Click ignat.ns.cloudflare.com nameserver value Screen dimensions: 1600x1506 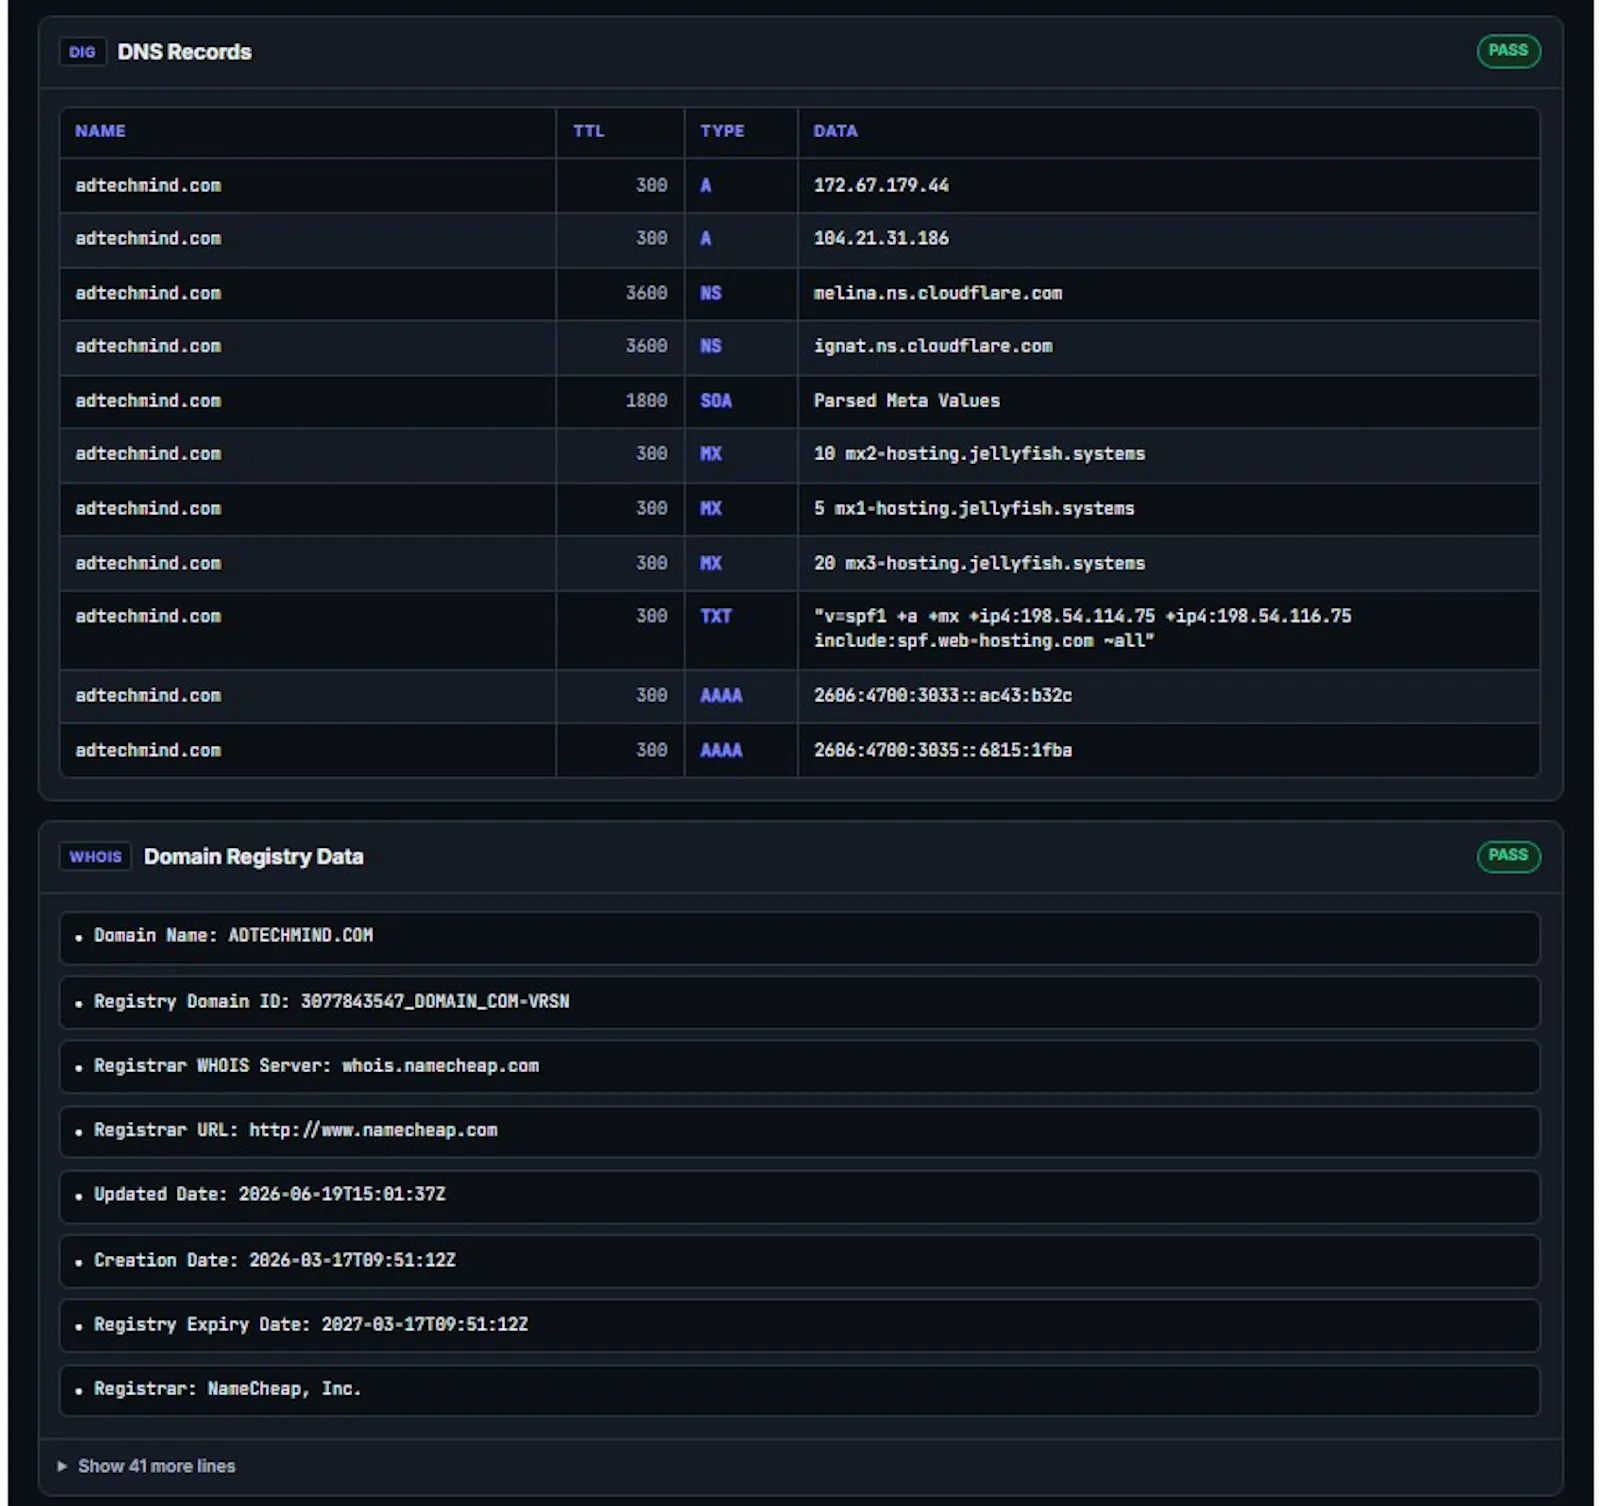point(933,346)
